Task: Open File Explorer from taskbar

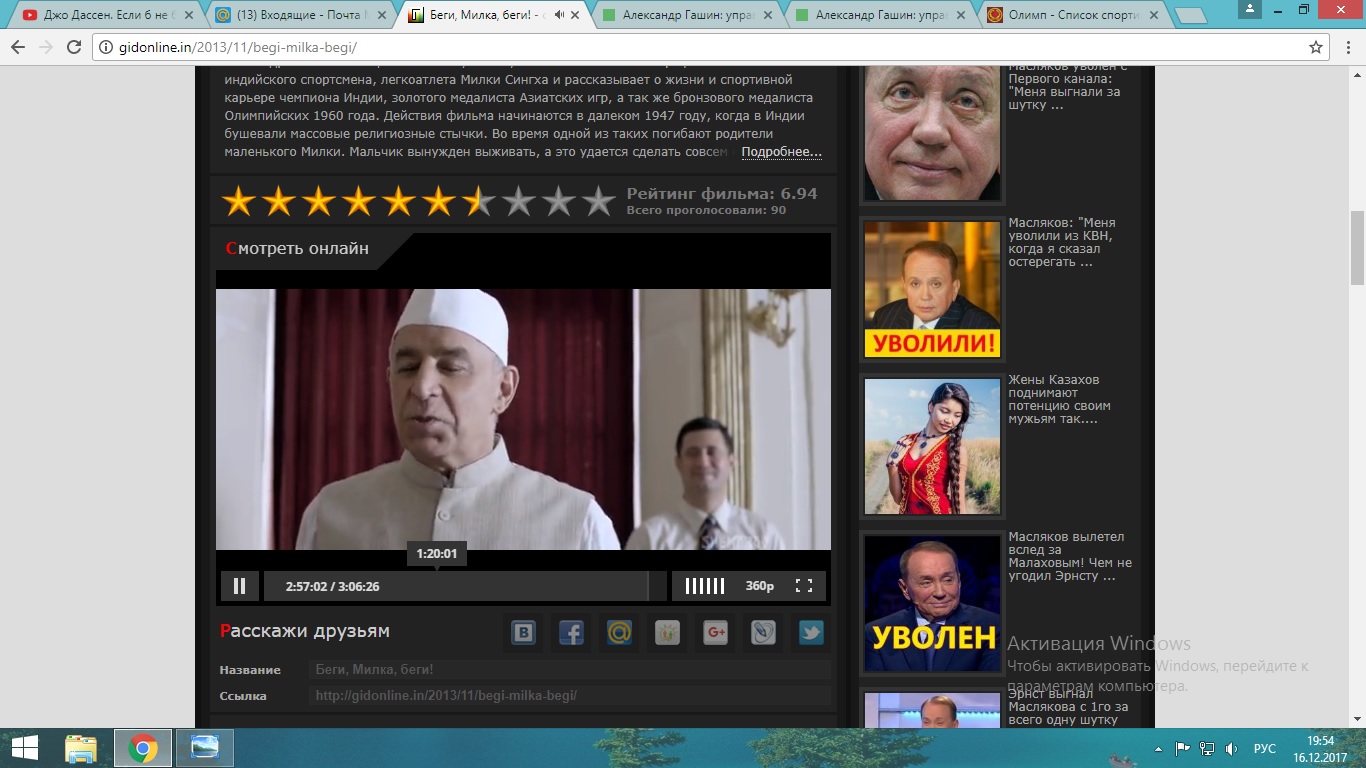Action: 81,748
